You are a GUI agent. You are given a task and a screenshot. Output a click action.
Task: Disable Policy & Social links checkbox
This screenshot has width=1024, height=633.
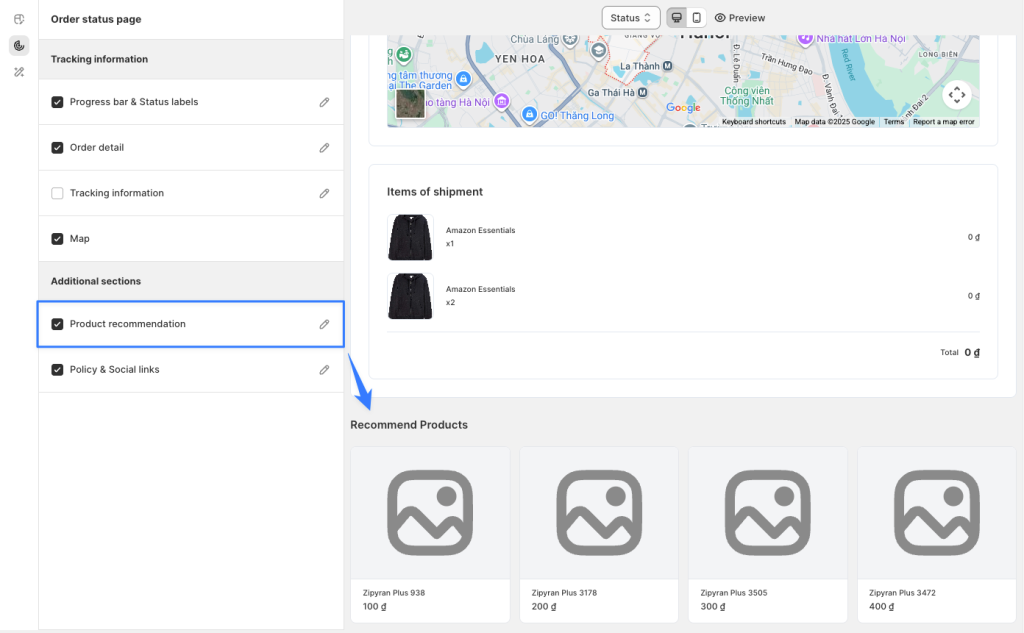pos(57,370)
